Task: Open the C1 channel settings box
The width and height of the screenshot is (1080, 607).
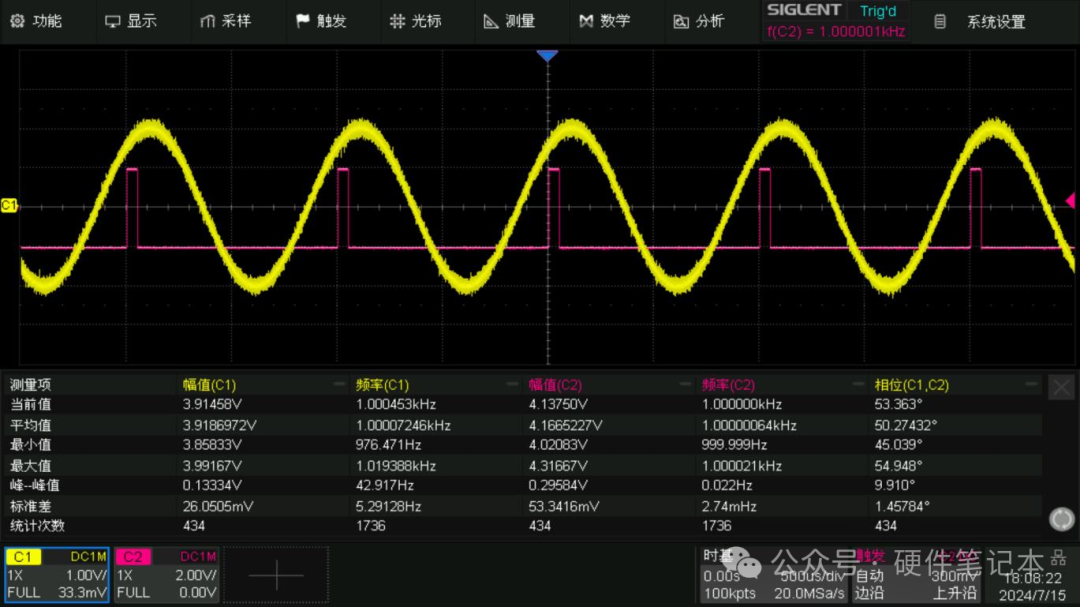Action: tap(57, 575)
